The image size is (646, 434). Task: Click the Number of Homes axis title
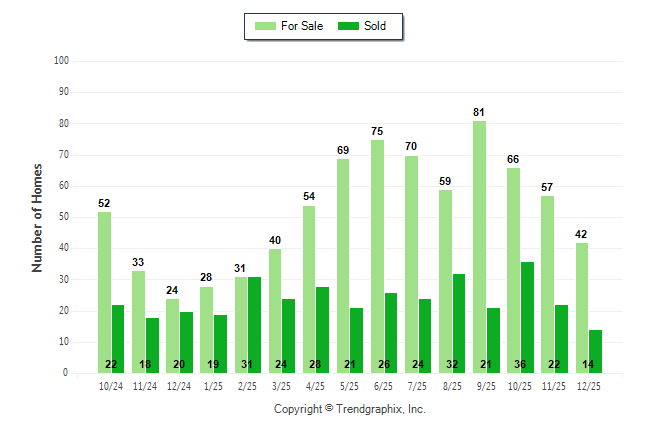pyautogui.click(x=37, y=217)
